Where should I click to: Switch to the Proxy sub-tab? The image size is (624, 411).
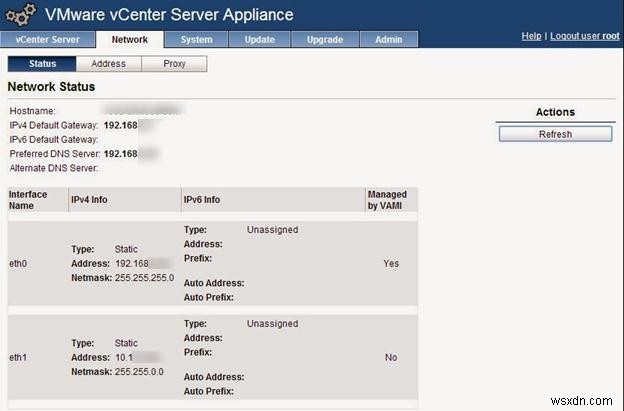tap(174, 64)
